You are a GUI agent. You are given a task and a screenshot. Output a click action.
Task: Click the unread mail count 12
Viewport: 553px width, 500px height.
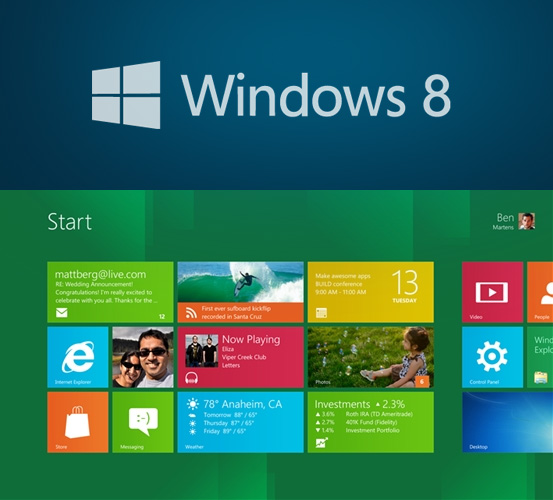tap(162, 317)
